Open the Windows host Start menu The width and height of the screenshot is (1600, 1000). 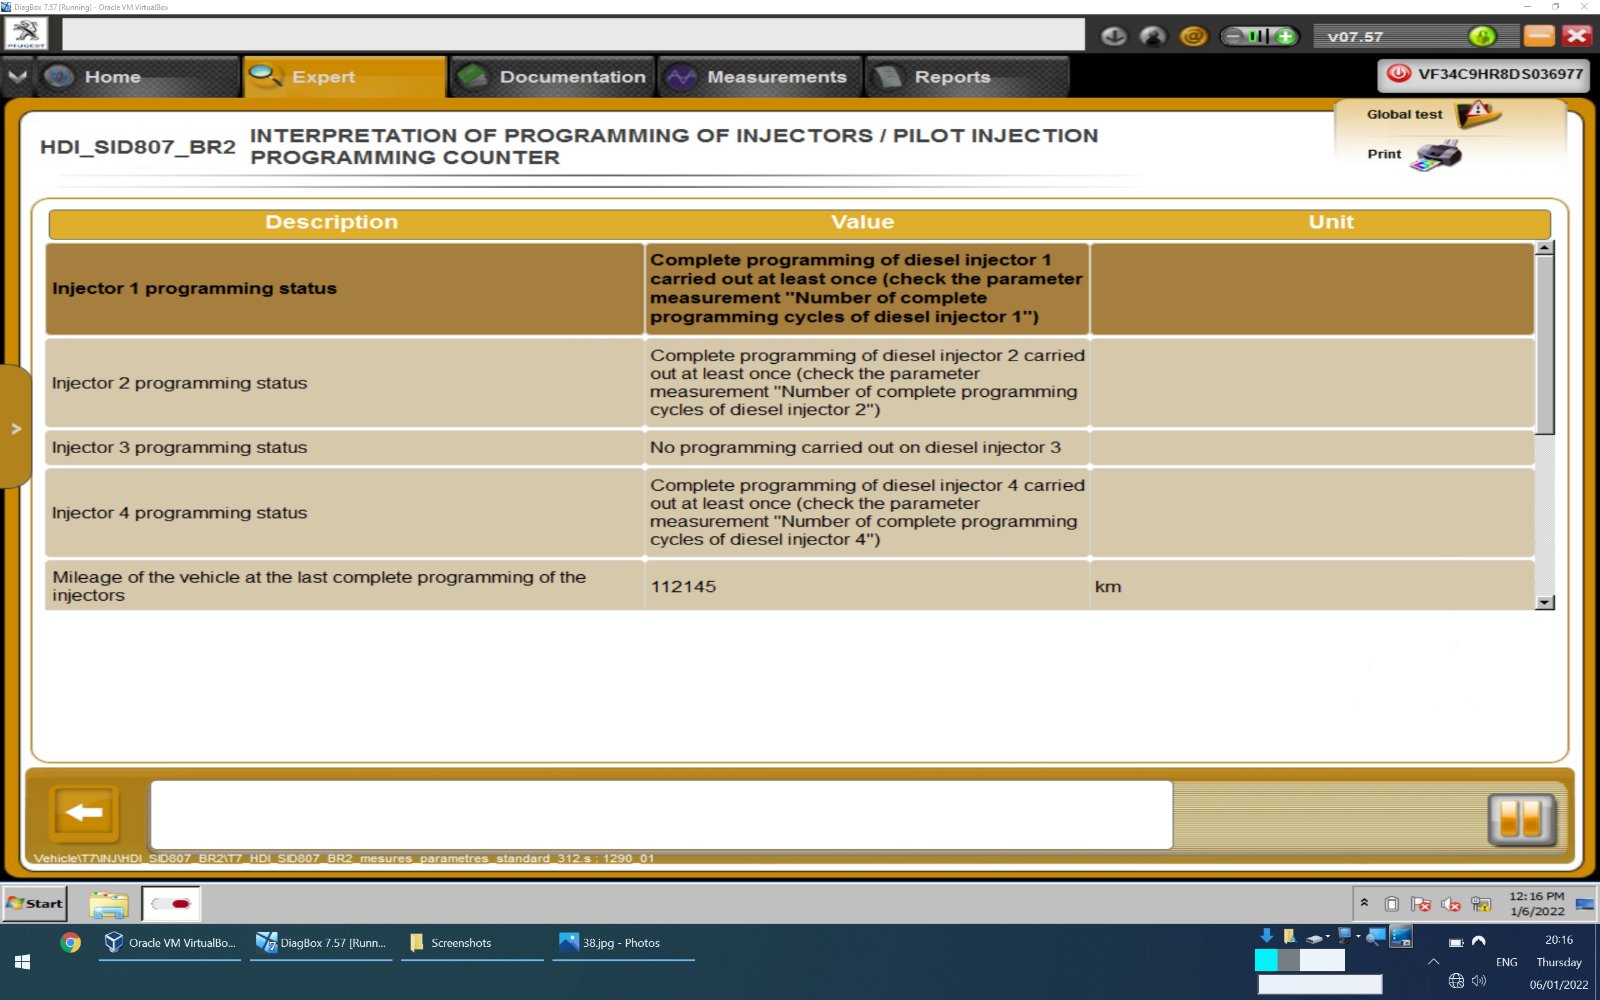coord(22,962)
